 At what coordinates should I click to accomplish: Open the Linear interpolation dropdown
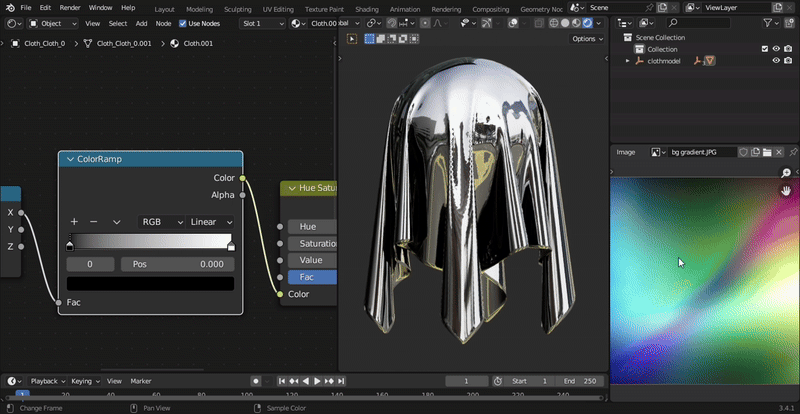tap(211, 222)
